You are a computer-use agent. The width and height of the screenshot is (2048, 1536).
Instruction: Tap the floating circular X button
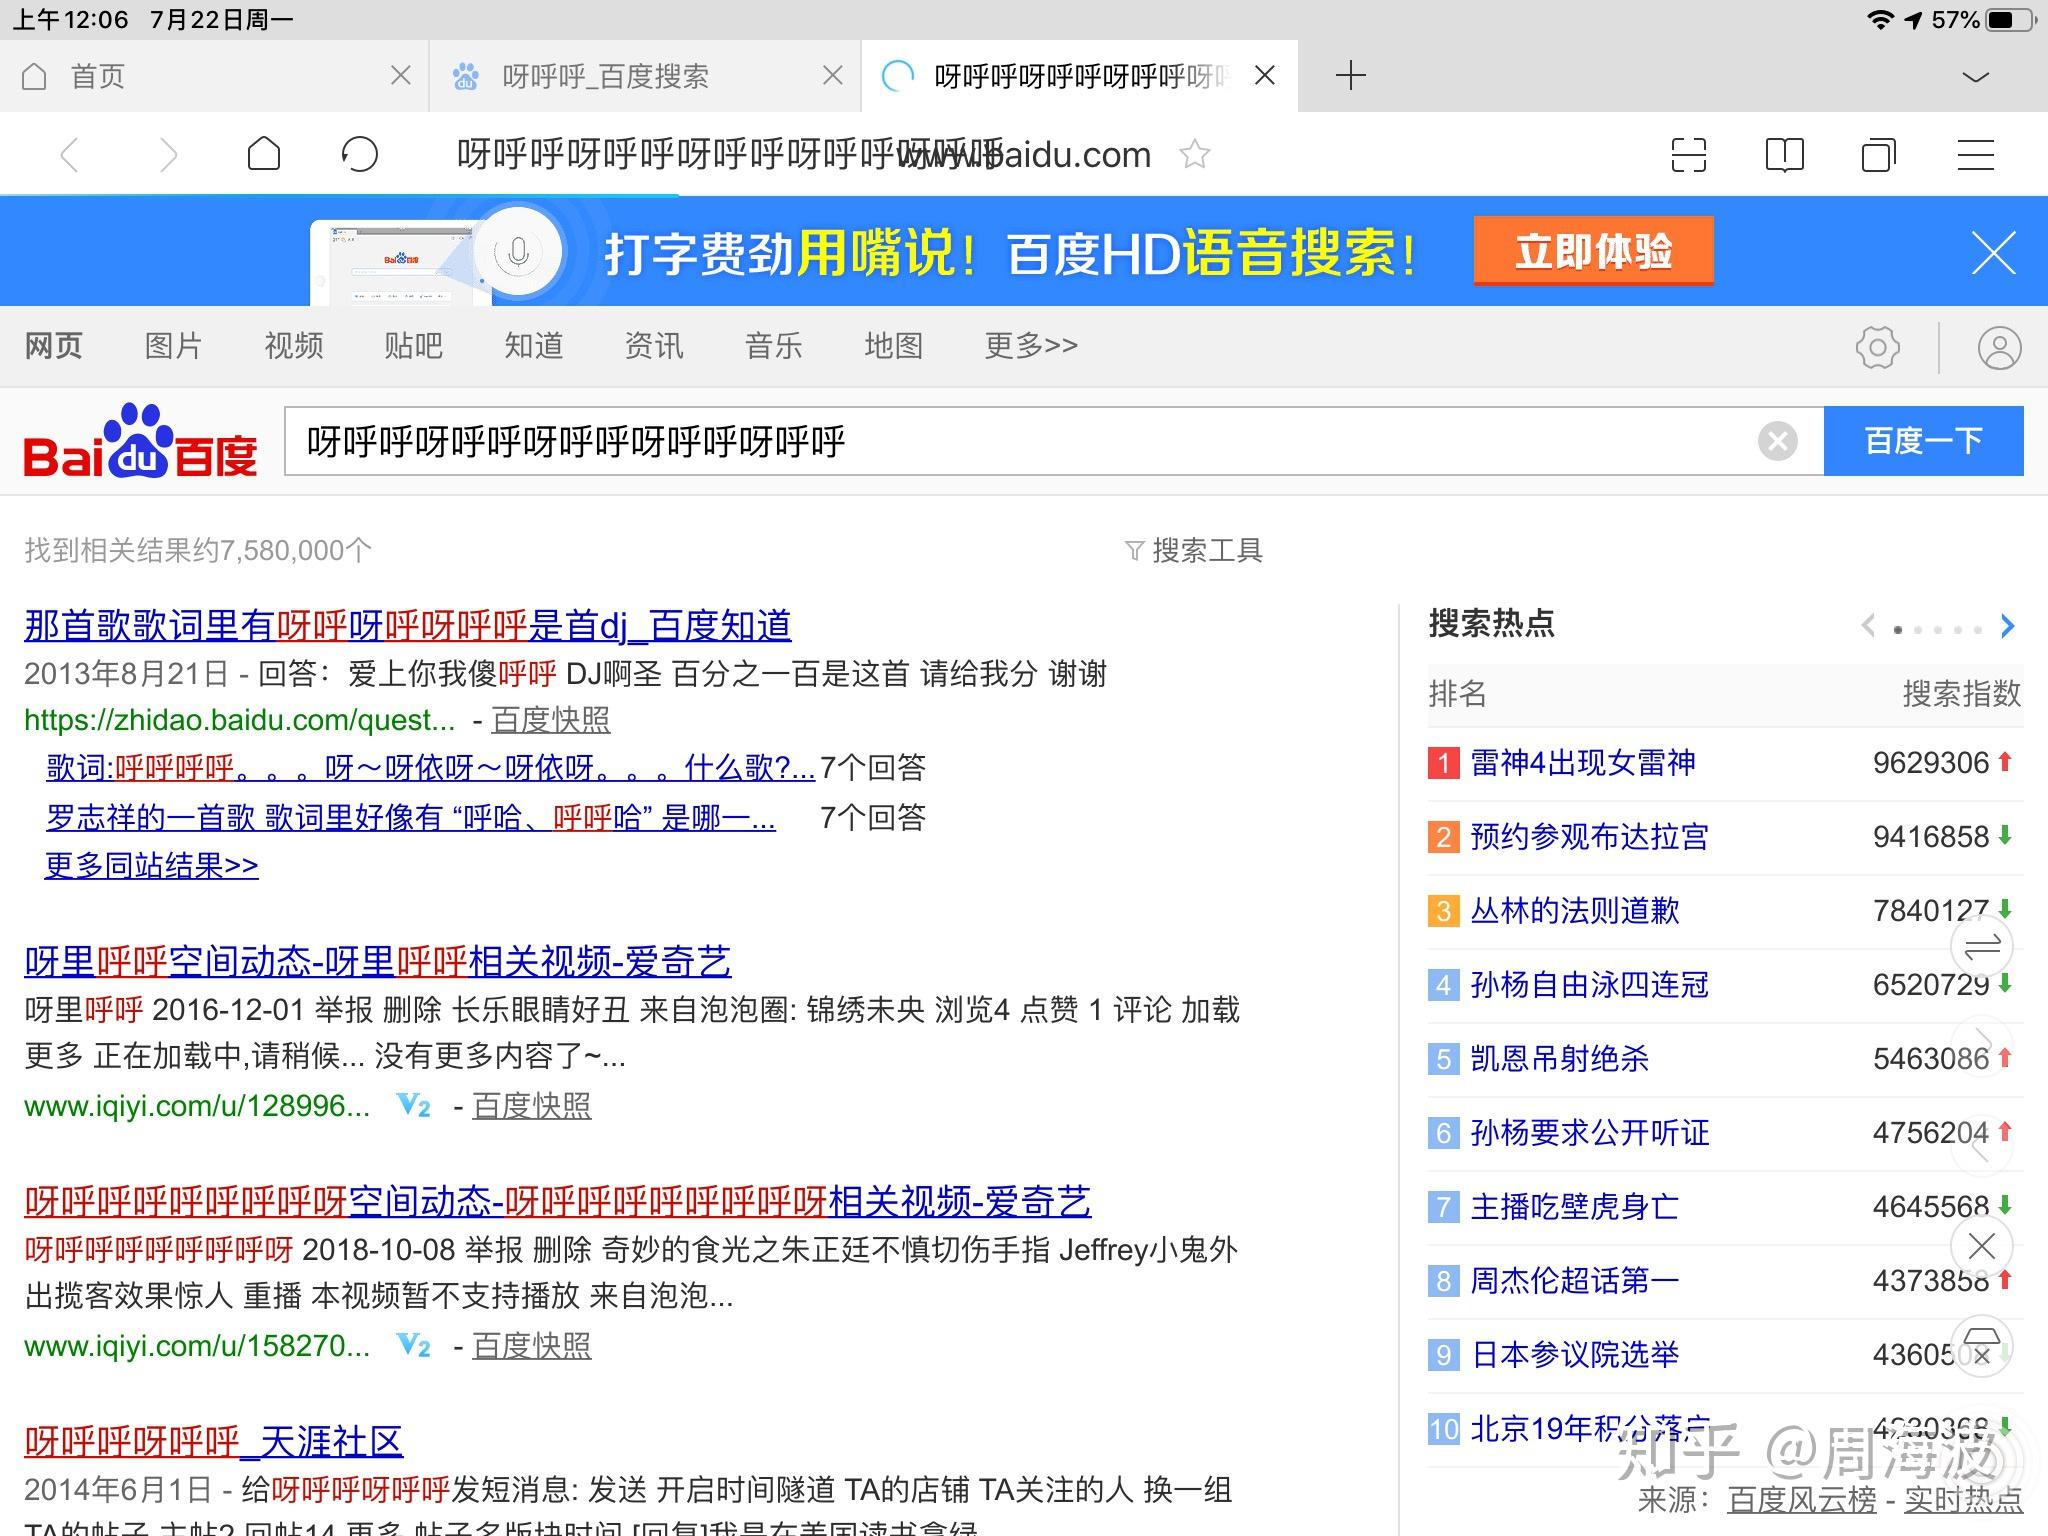tap(1982, 1246)
